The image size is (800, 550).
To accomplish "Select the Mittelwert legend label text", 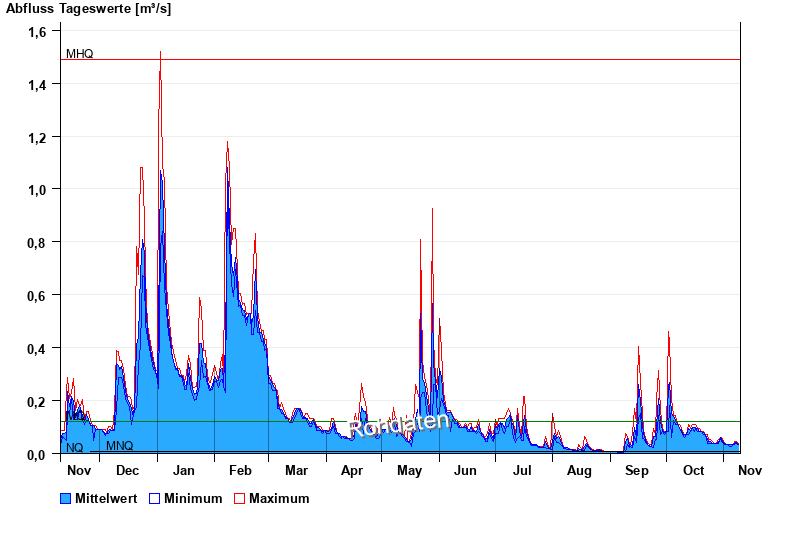I will coord(107,498).
